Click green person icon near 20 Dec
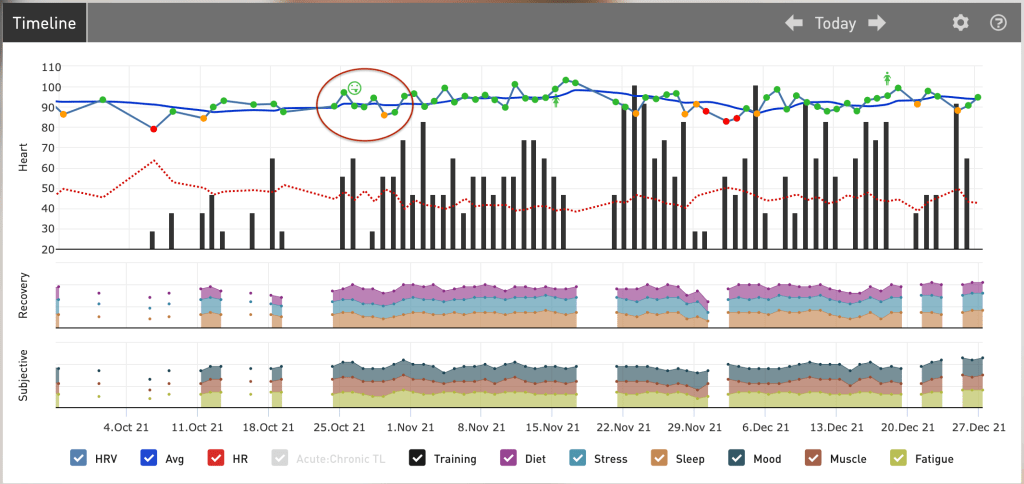This screenshot has width=1024, height=484. 887,78
